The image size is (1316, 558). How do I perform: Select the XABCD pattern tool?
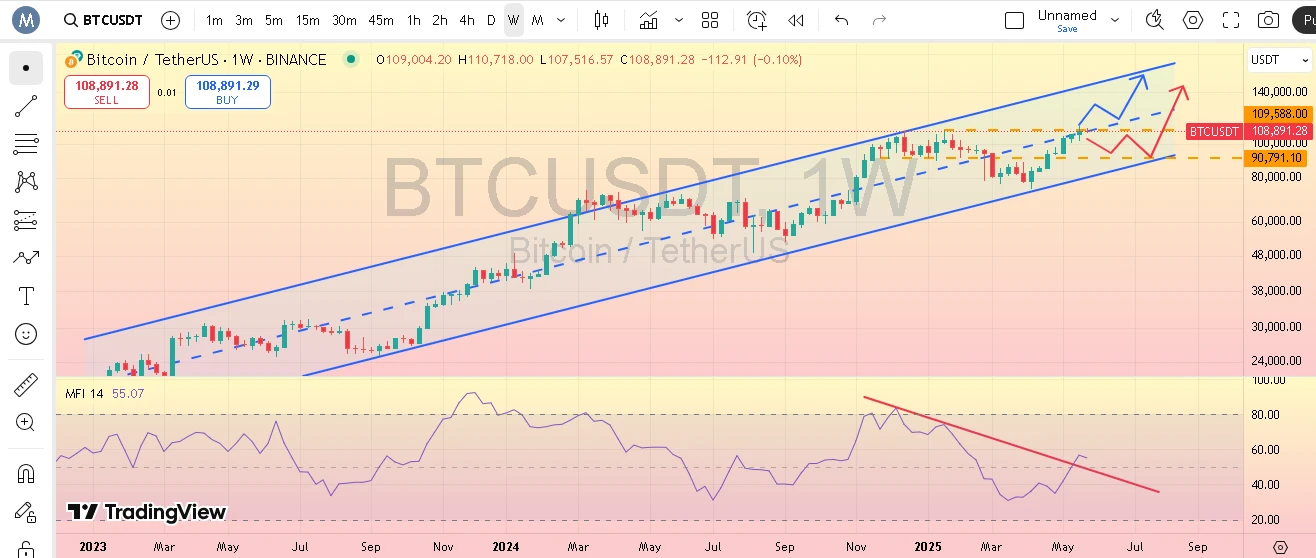[26, 182]
